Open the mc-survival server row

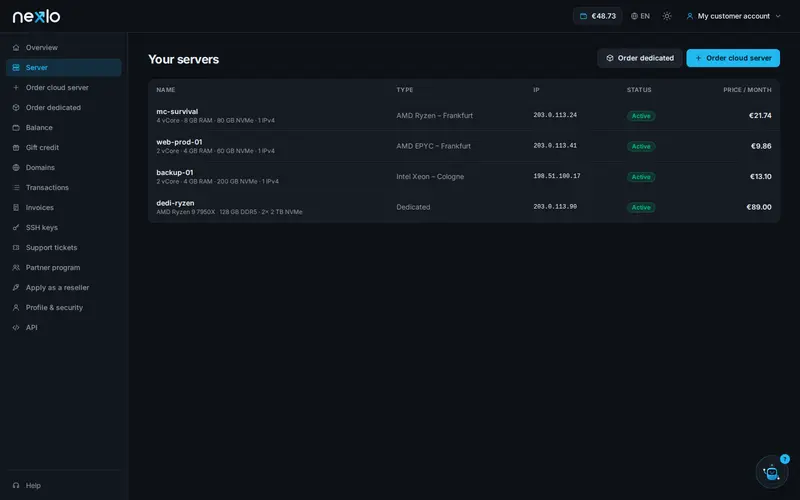(x=464, y=115)
